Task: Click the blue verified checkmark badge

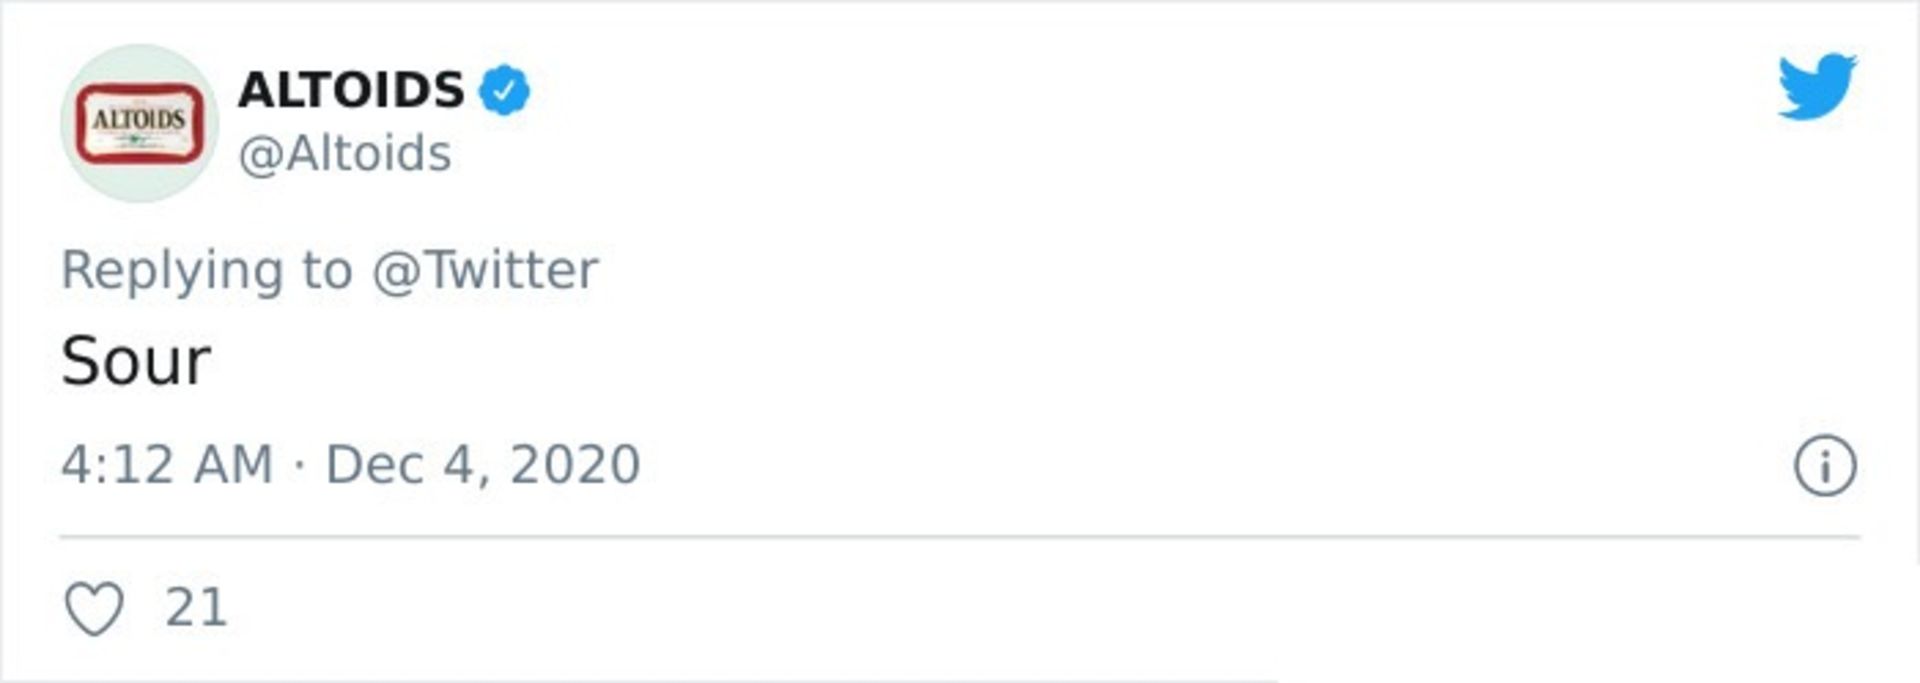Action: pyautogui.click(x=505, y=91)
